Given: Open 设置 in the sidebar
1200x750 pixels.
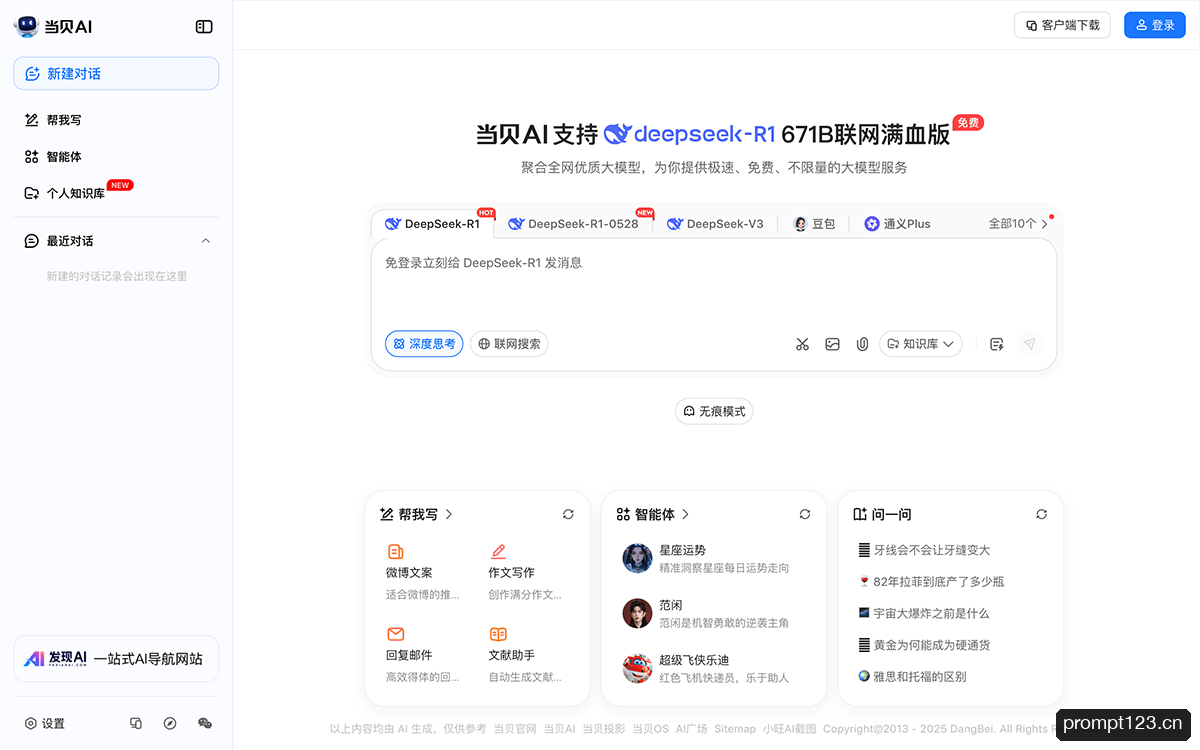Looking at the screenshot, I should click(x=45, y=723).
